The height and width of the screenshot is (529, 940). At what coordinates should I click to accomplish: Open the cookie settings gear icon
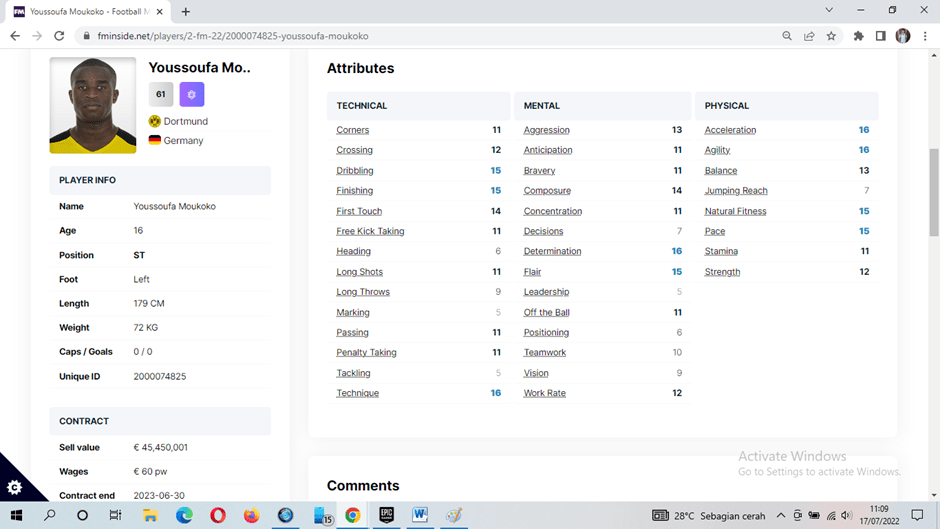(x=14, y=487)
